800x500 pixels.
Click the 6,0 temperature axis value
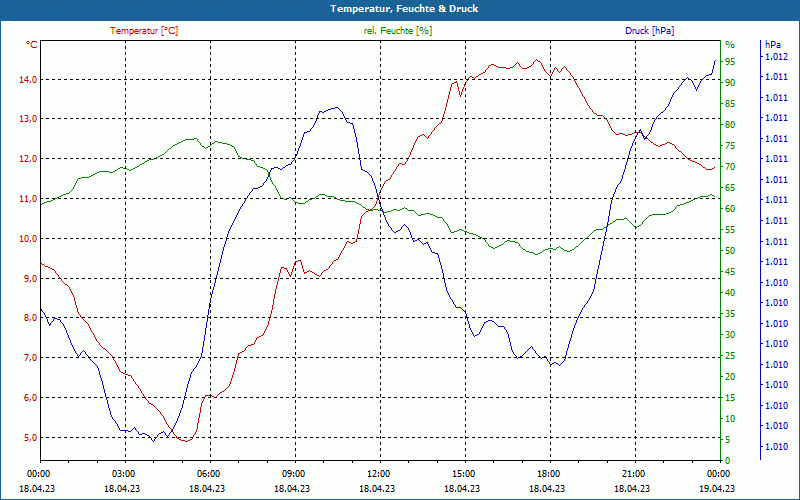pyautogui.click(x=30, y=397)
